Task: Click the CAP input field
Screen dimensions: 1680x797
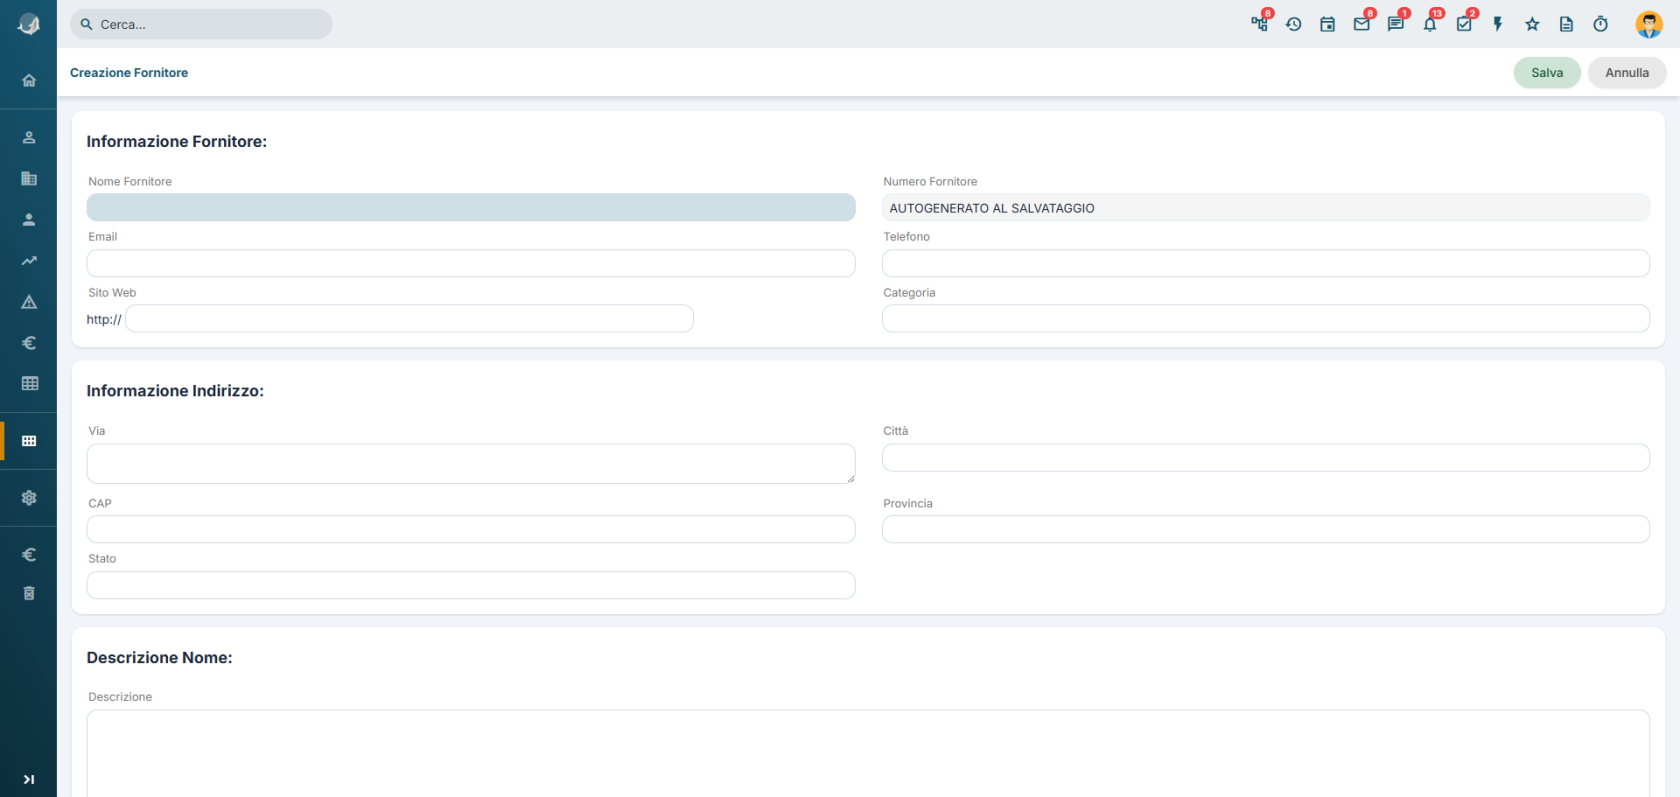Action: click(471, 529)
